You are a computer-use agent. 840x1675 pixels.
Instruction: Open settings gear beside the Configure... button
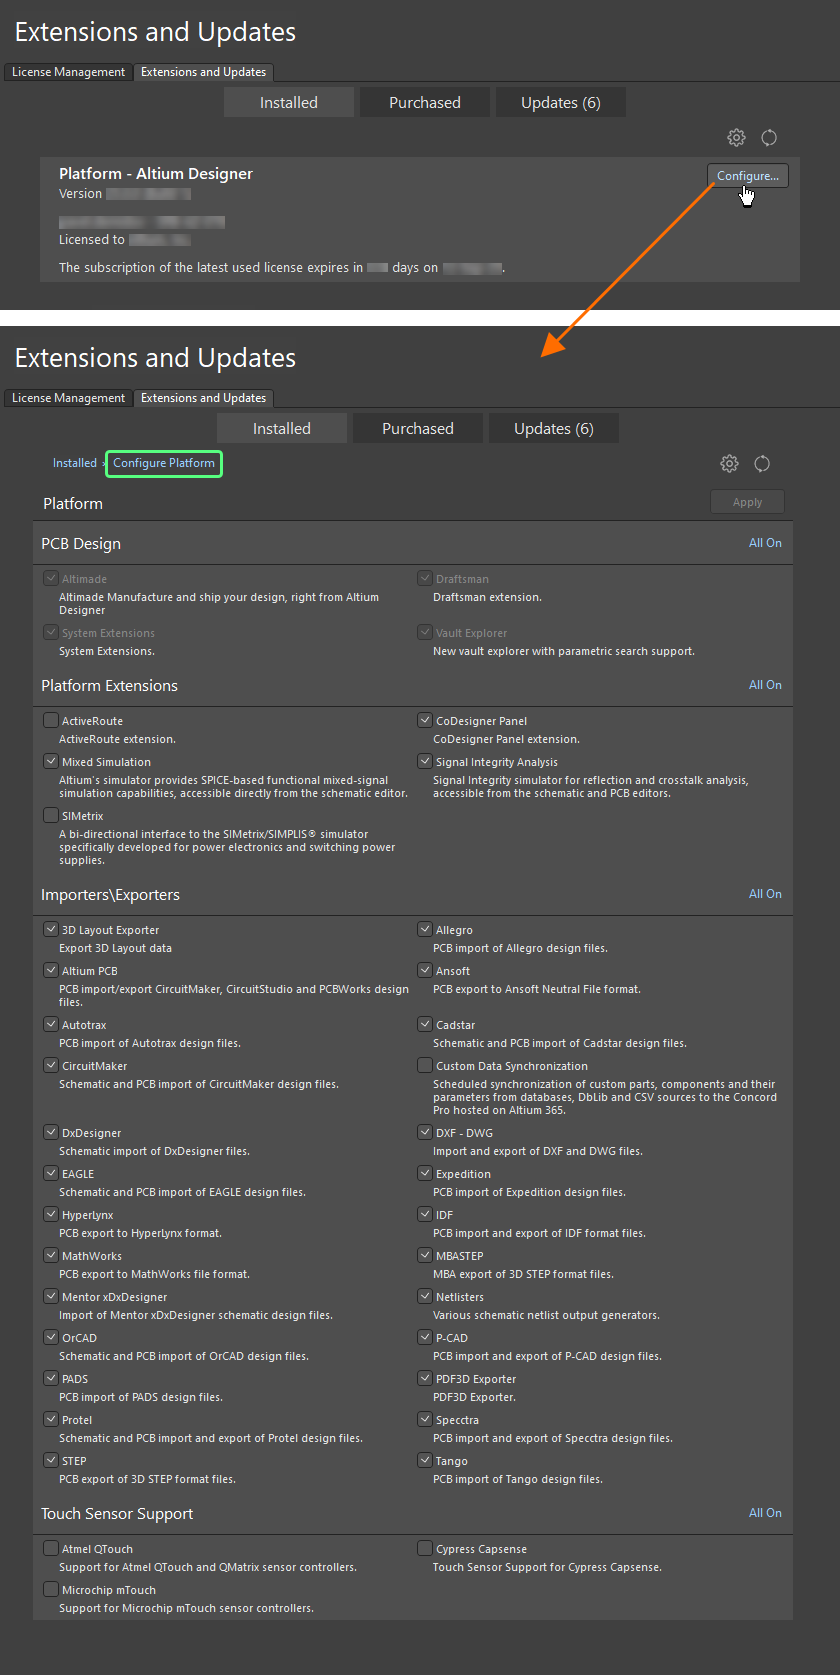click(736, 137)
